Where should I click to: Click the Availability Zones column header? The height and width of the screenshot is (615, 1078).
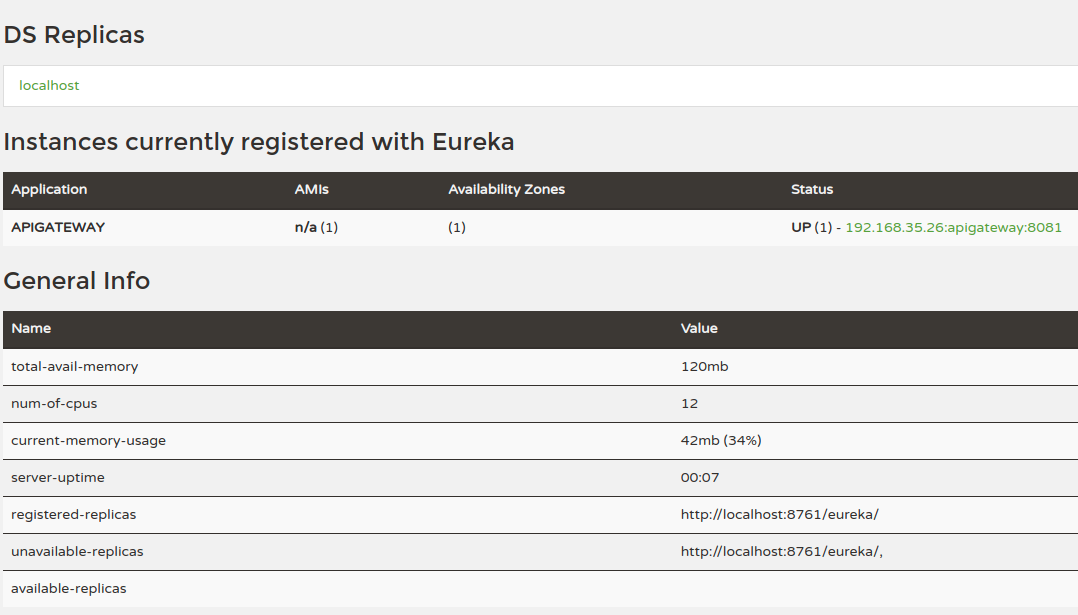tap(506, 190)
